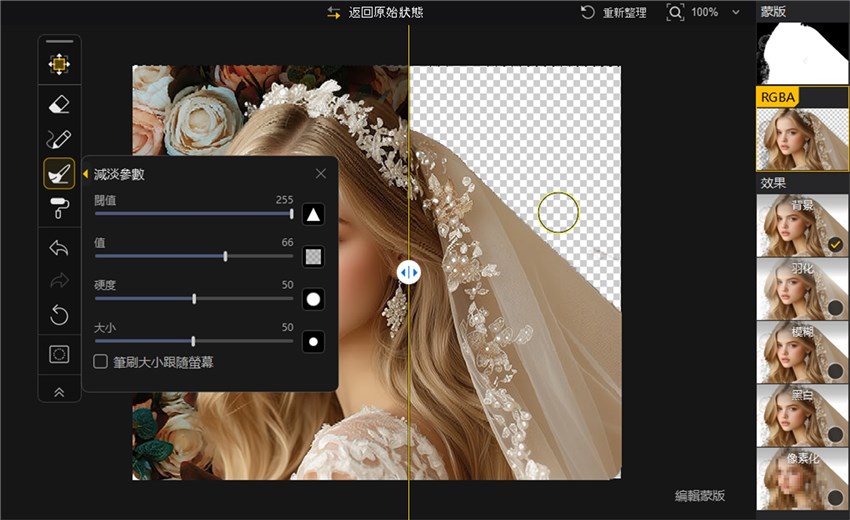The height and width of the screenshot is (520, 850).
Task: Select the 模糊 effect thumbnail
Action: pyautogui.click(x=802, y=352)
